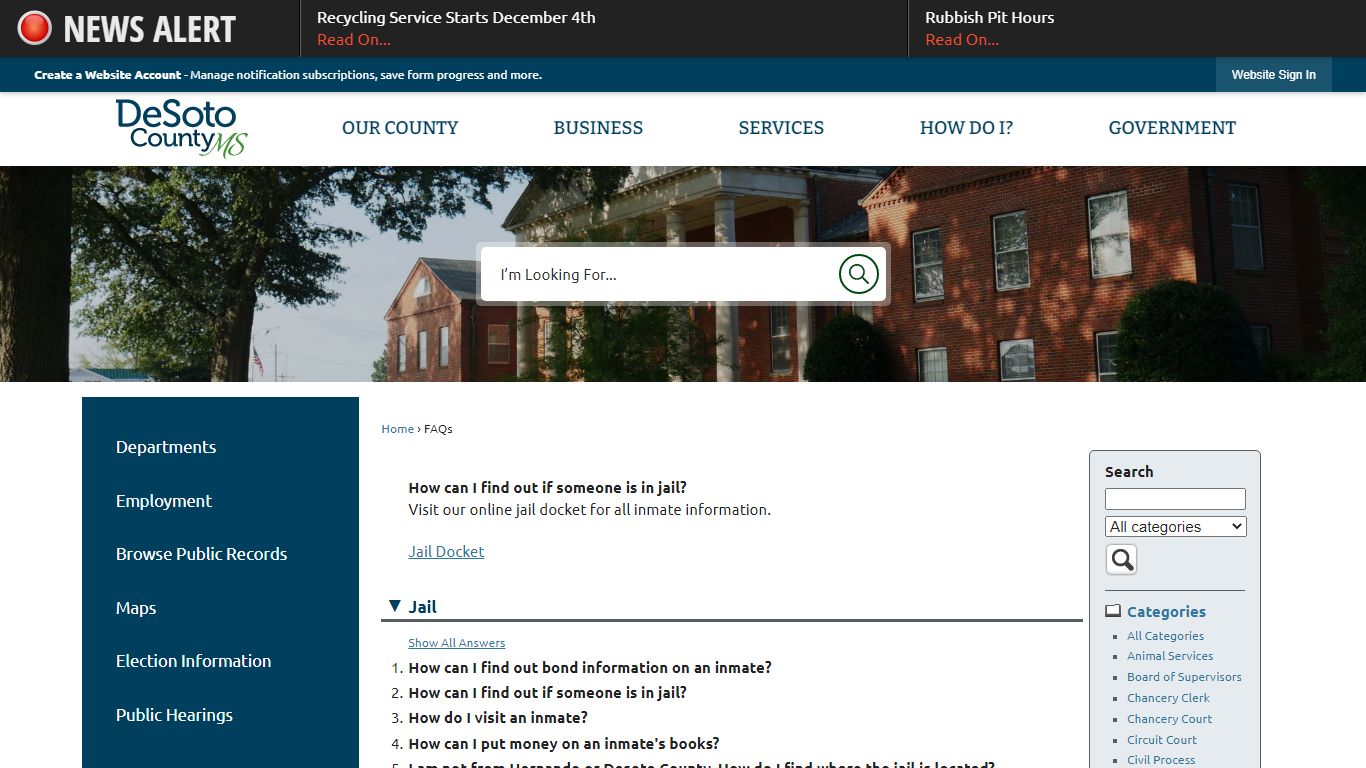Click the Categories panel icon
The height and width of the screenshot is (768, 1366).
(1113, 611)
